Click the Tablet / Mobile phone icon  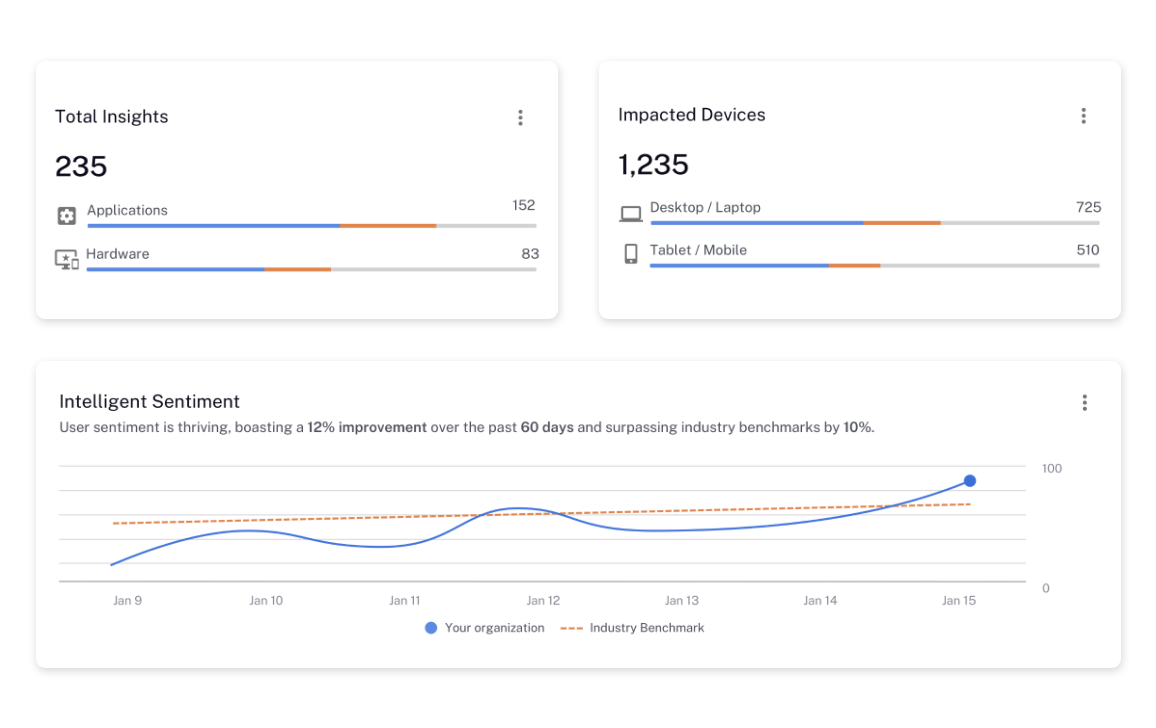pyautogui.click(x=631, y=254)
